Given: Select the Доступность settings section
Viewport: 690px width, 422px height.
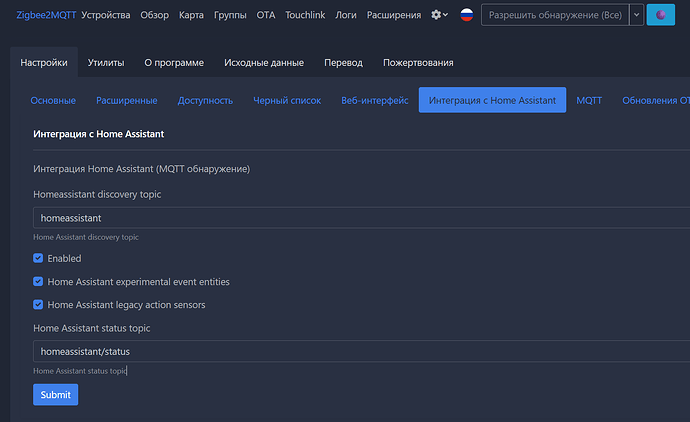Looking at the screenshot, I should pyautogui.click(x=205, y=100).
